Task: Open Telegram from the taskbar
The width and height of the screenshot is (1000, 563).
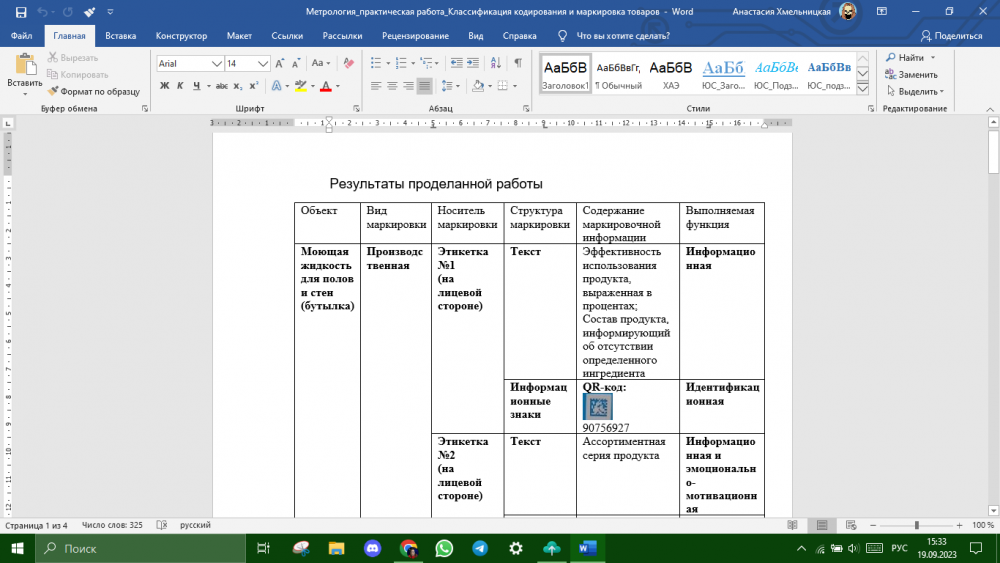Action: [x=480, y=548]
